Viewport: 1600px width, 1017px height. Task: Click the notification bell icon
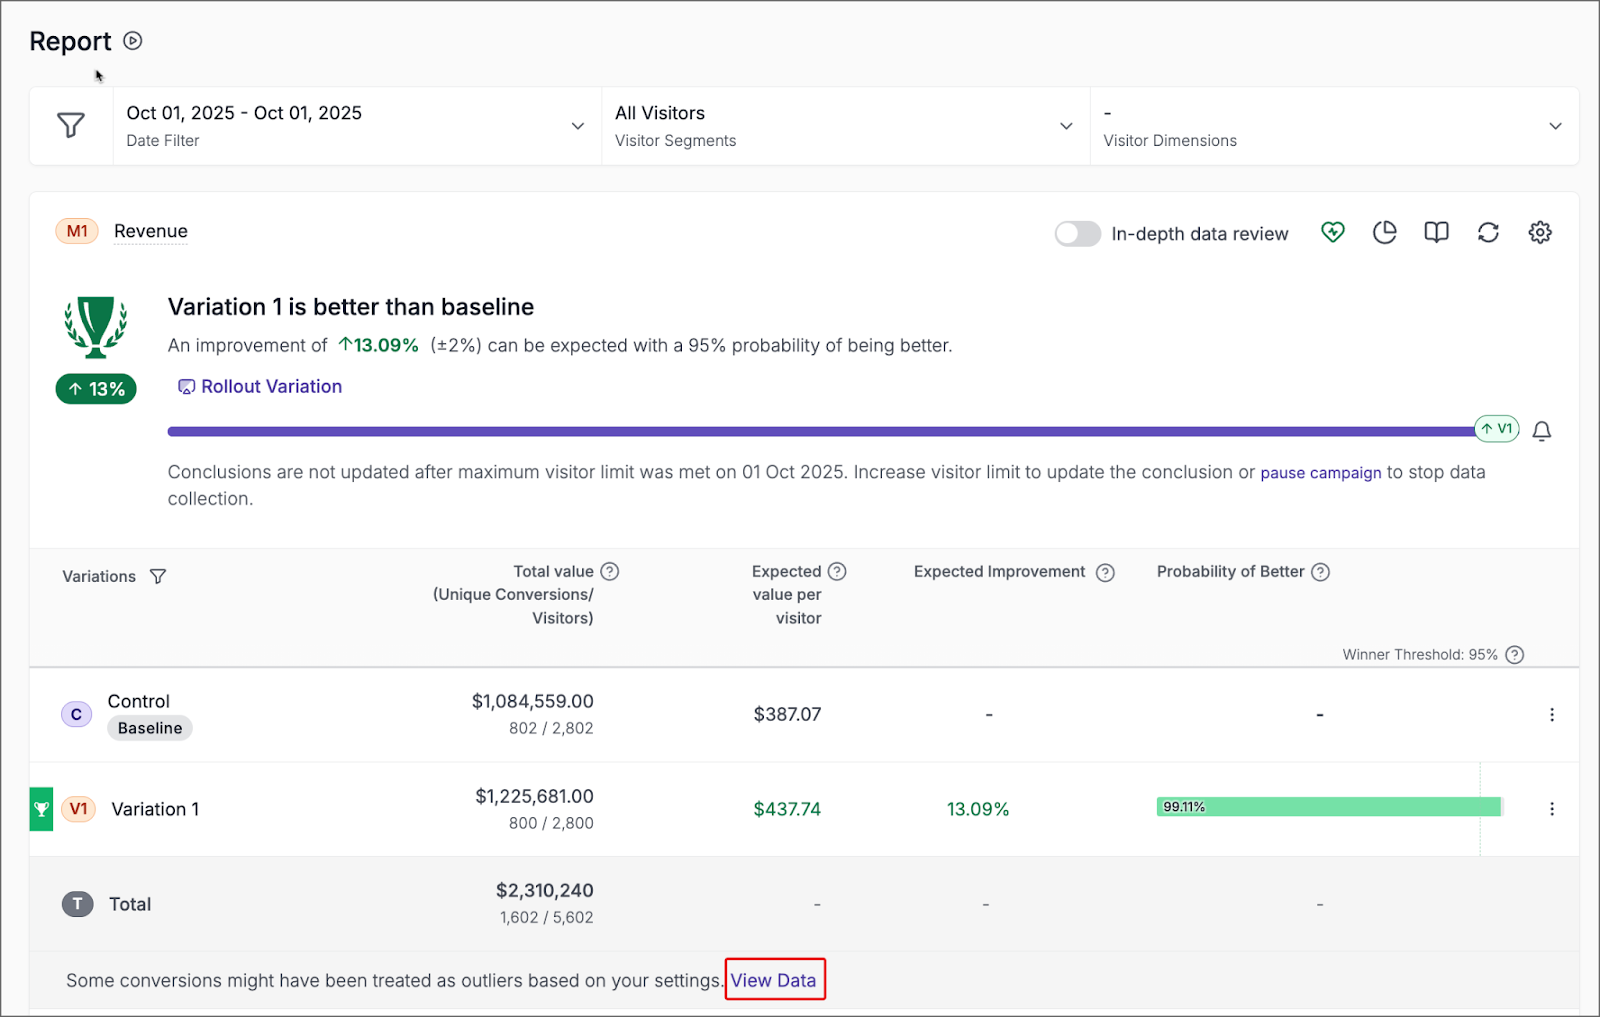[x=1542, y=431]
